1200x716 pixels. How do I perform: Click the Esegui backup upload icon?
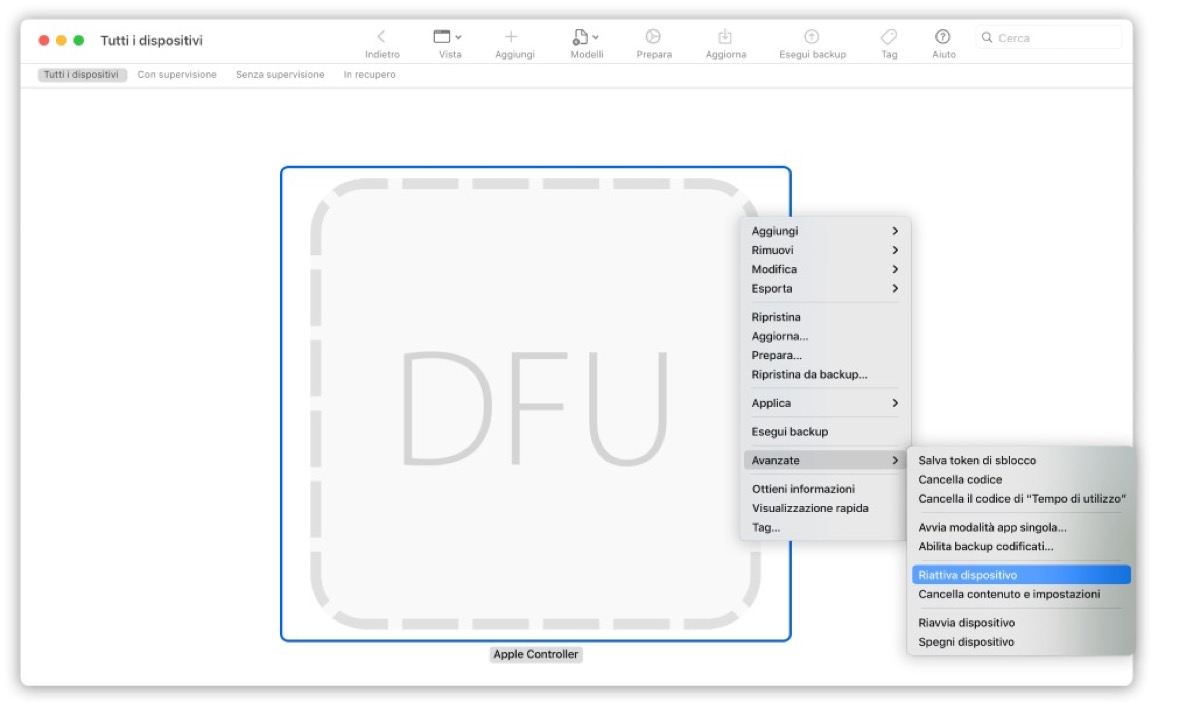812,37
